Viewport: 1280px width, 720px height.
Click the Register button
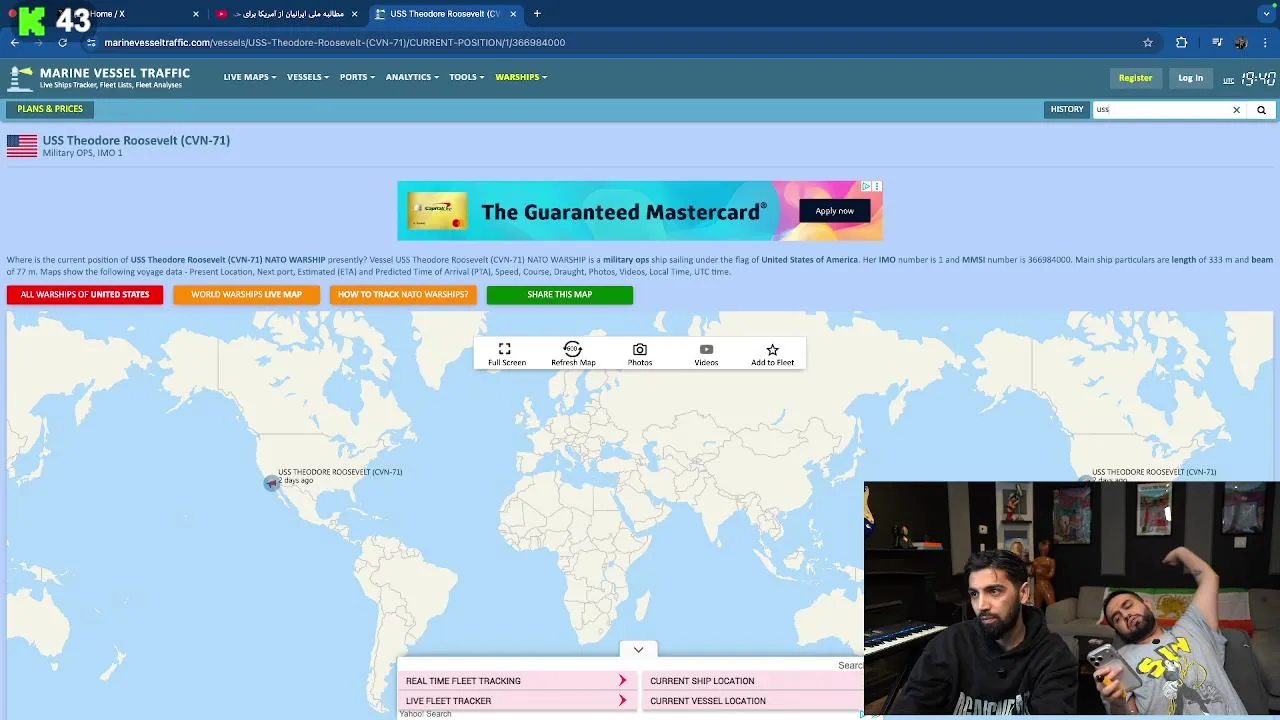click(x=1135, y=78)
